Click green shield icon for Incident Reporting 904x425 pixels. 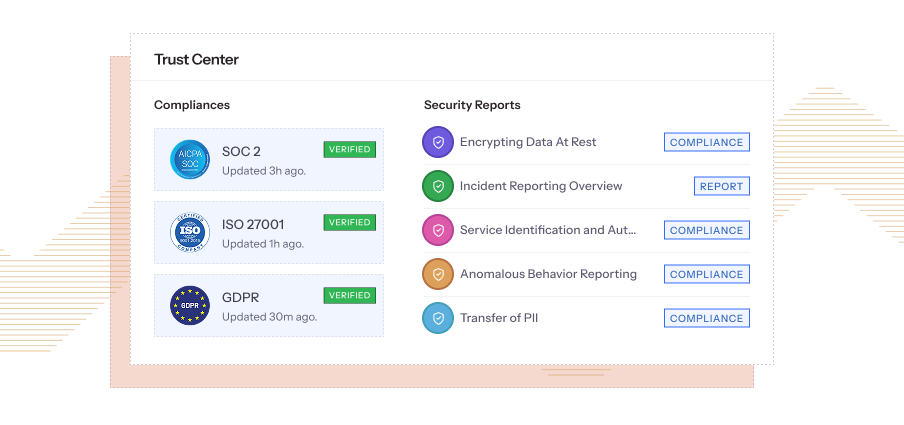[x=438, y=186]
